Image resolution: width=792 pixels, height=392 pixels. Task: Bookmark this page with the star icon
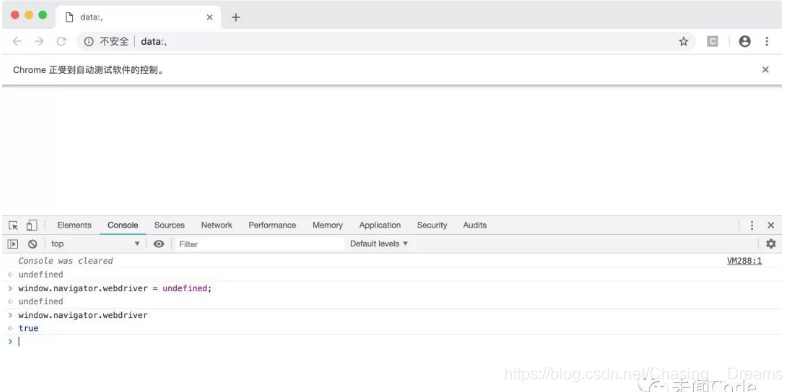[683, 41]
